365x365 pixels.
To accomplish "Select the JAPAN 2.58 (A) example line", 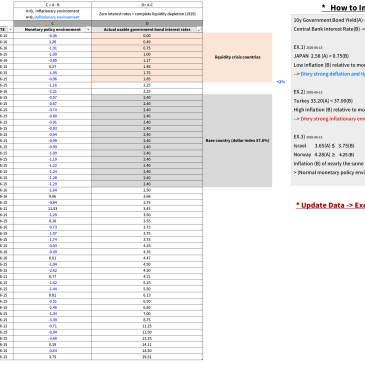I will (x=321, y=56).
